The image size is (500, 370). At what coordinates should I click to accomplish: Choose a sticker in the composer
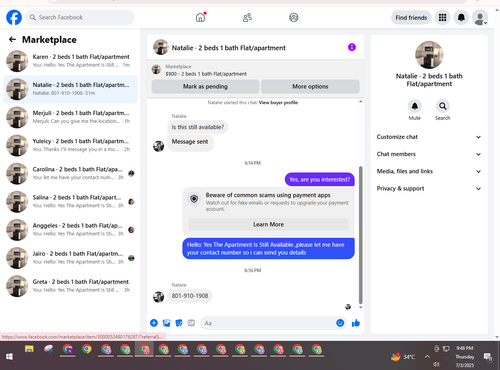click(179, 323)
